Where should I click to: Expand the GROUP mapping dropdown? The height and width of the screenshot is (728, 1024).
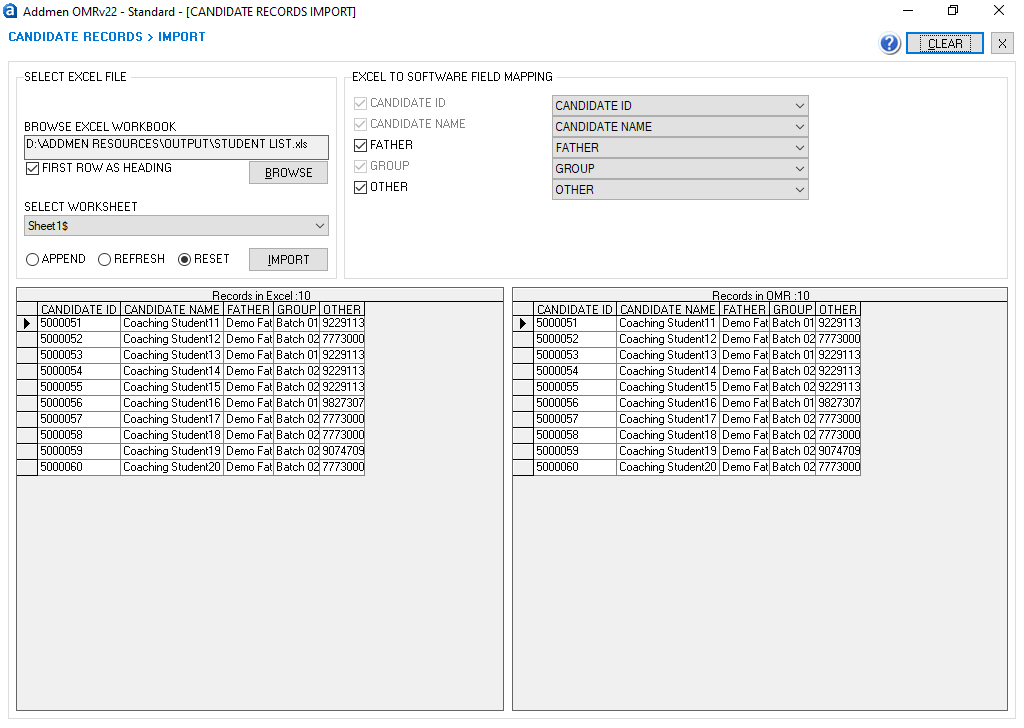pyautogui.click(x=679, y=169)
